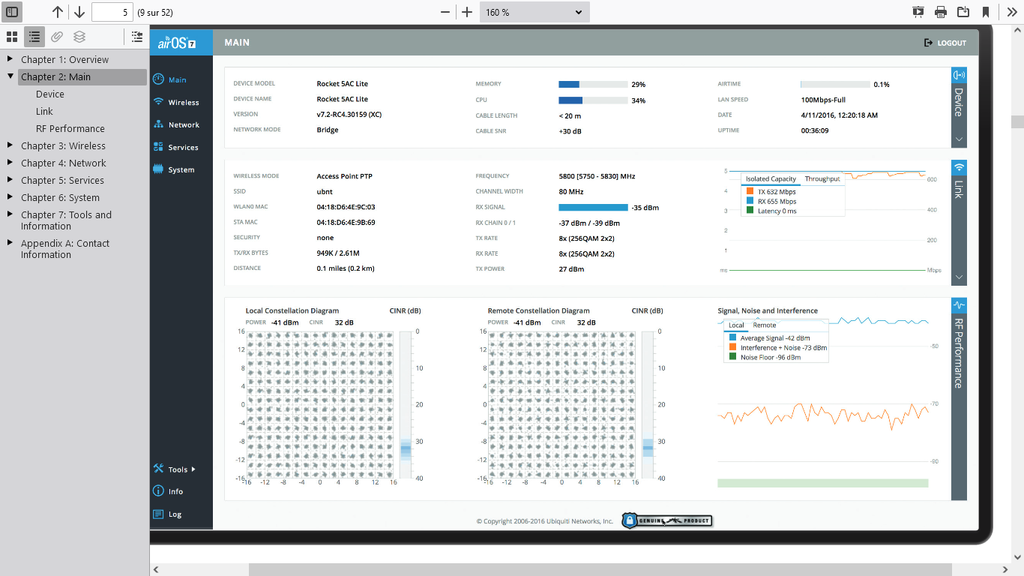Viewport: 1024px width, 576px height.
Task: Open the Link outline entry
Action: [x=44, y=112]
